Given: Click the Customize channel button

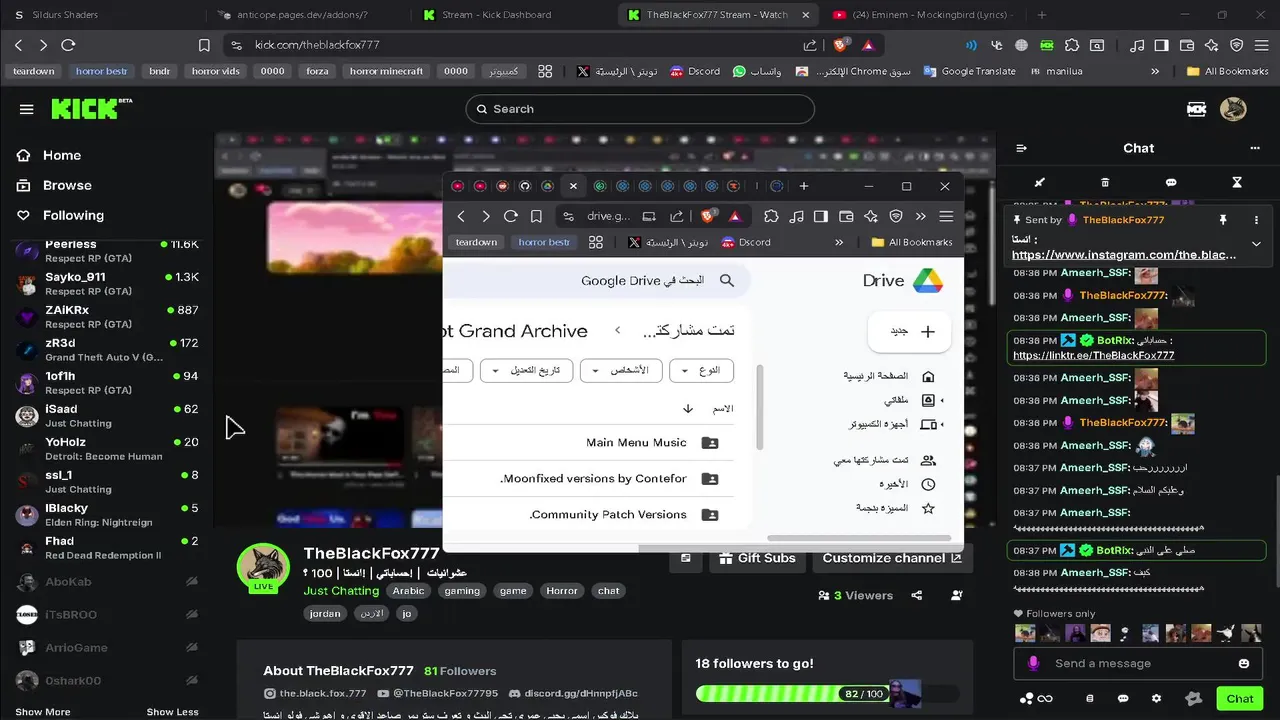Looking at the screenshot, I should [x=892, y=559].
